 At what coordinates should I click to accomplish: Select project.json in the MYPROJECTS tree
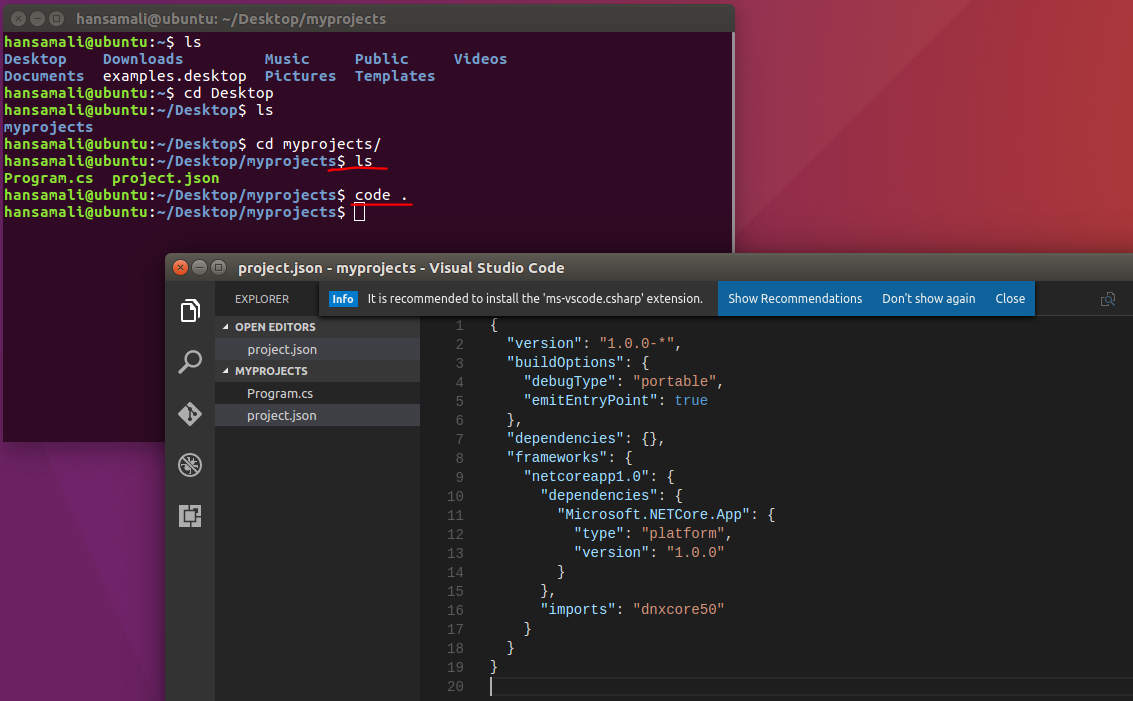tap(317, 415)
